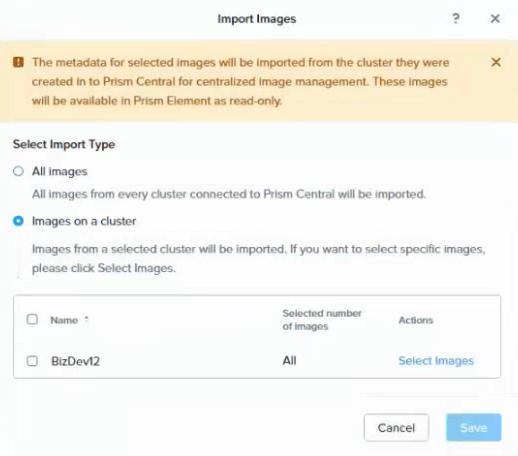
Task: Click the BizDev12 cluster name
Action: pos(75,361)
